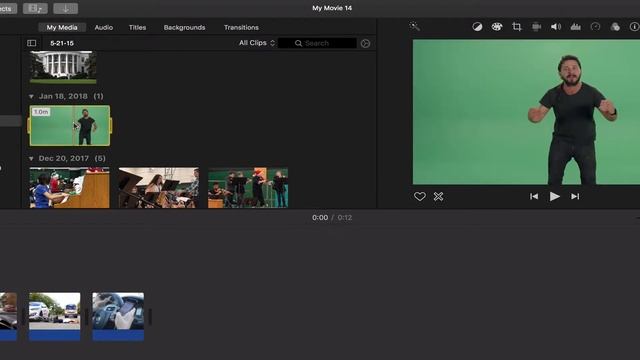Viewport: 640px width, 360px height.
Task: Select the phone-while-driving clip in timeline
Action: (x=118, y=316)
